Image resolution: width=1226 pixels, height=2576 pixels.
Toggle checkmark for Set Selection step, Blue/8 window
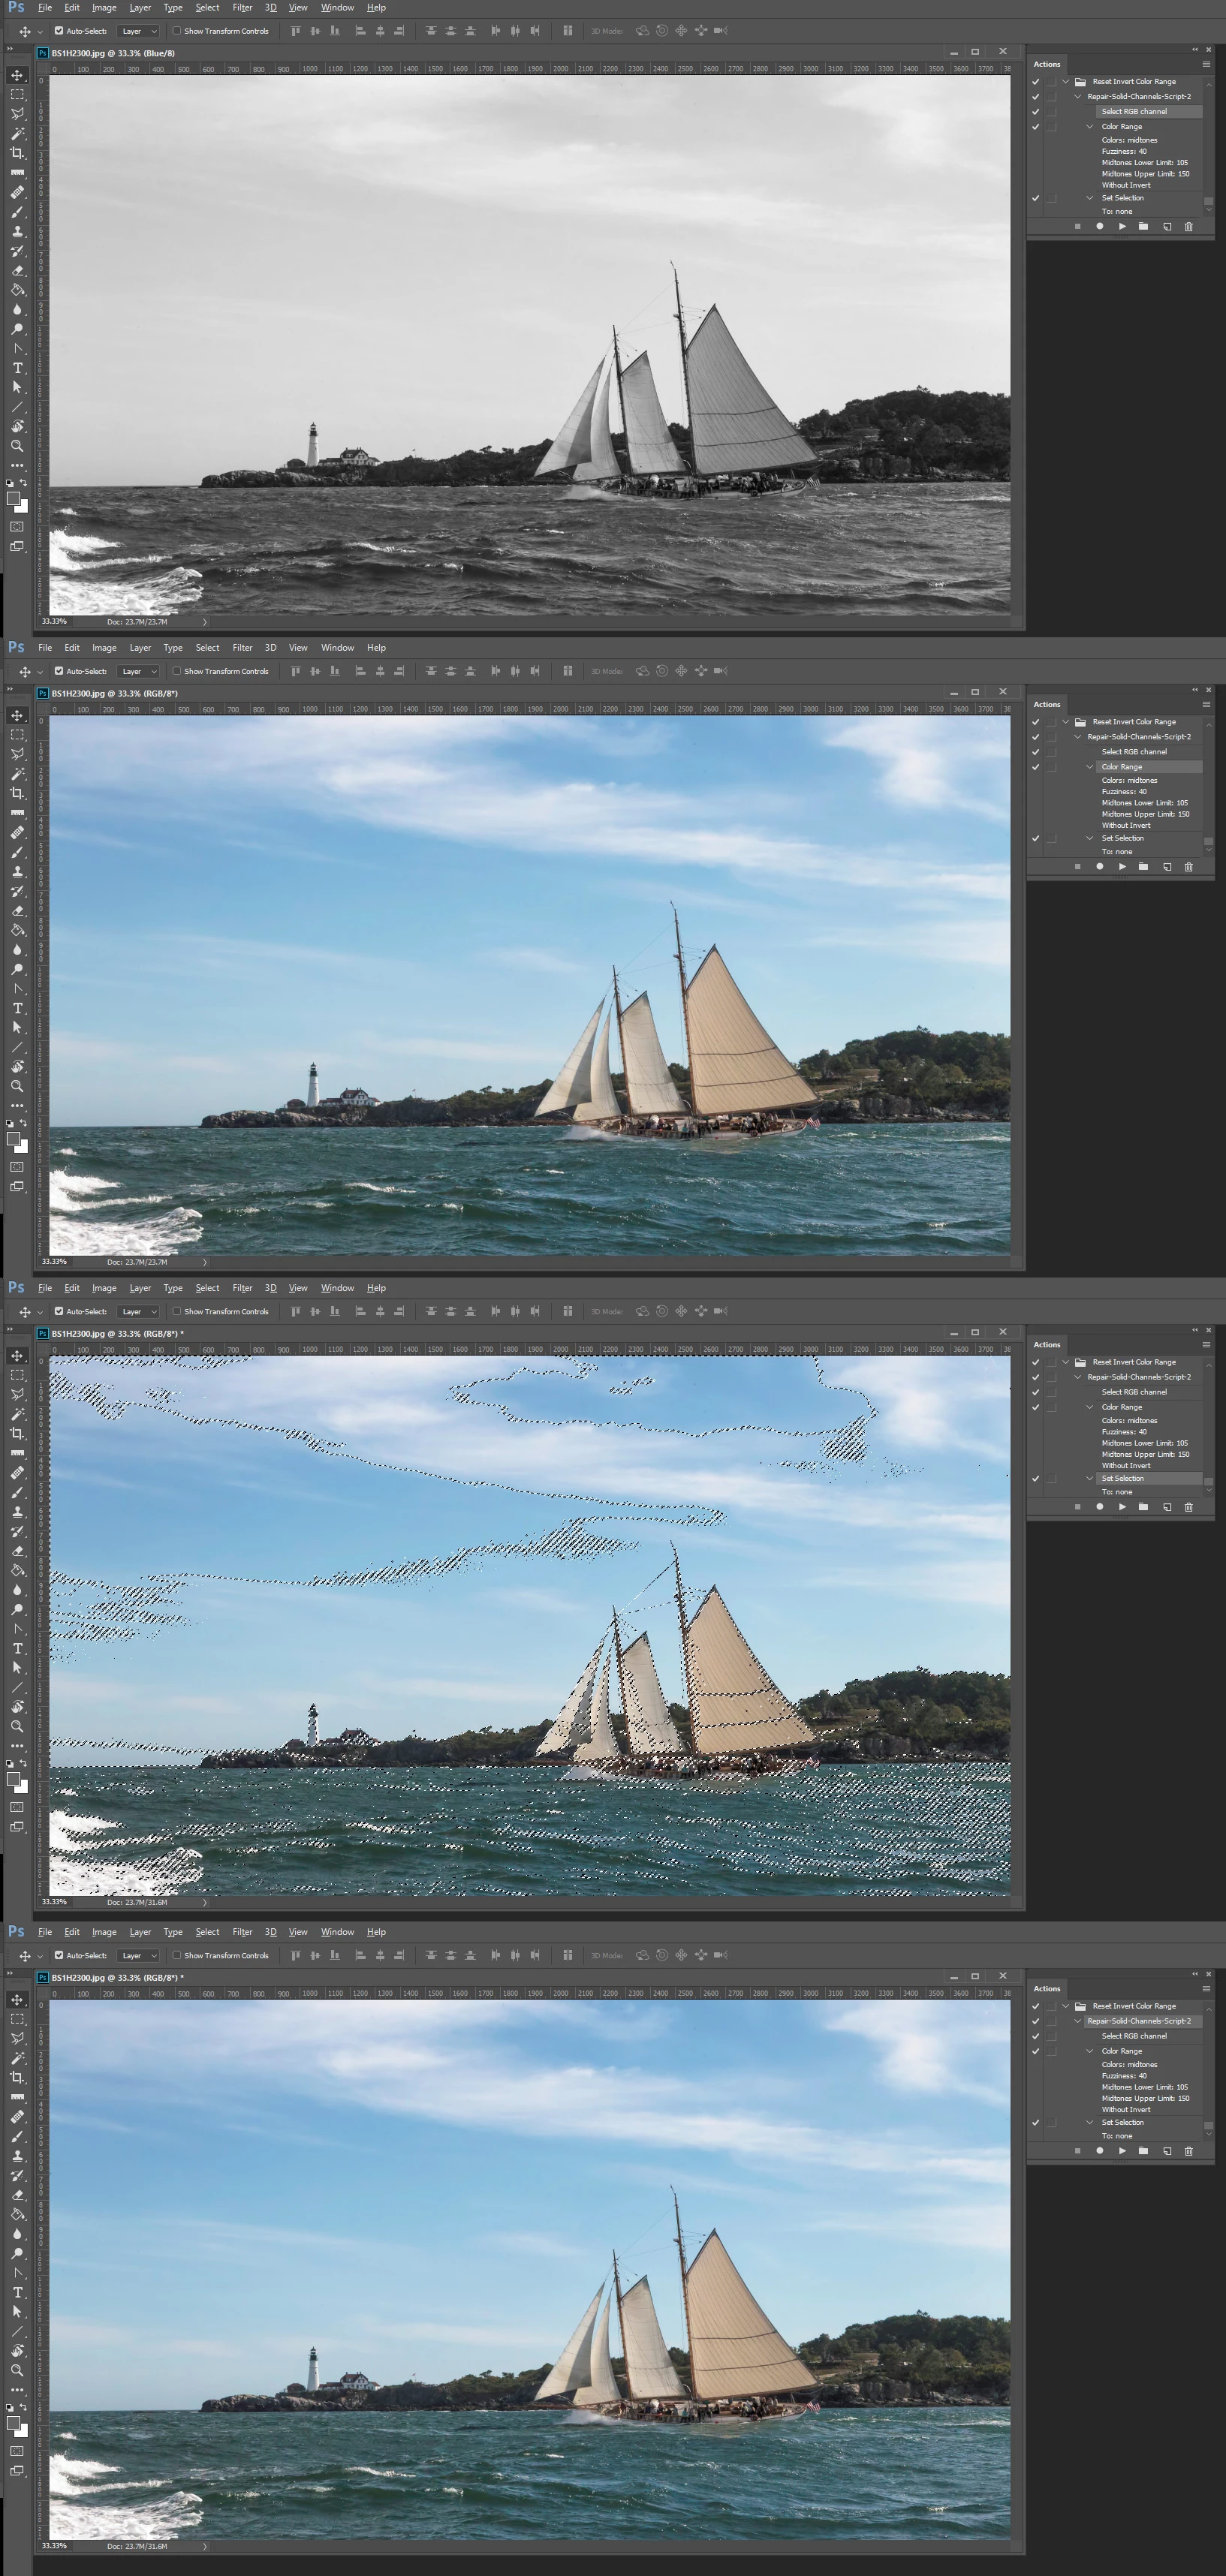(1035, 198)
